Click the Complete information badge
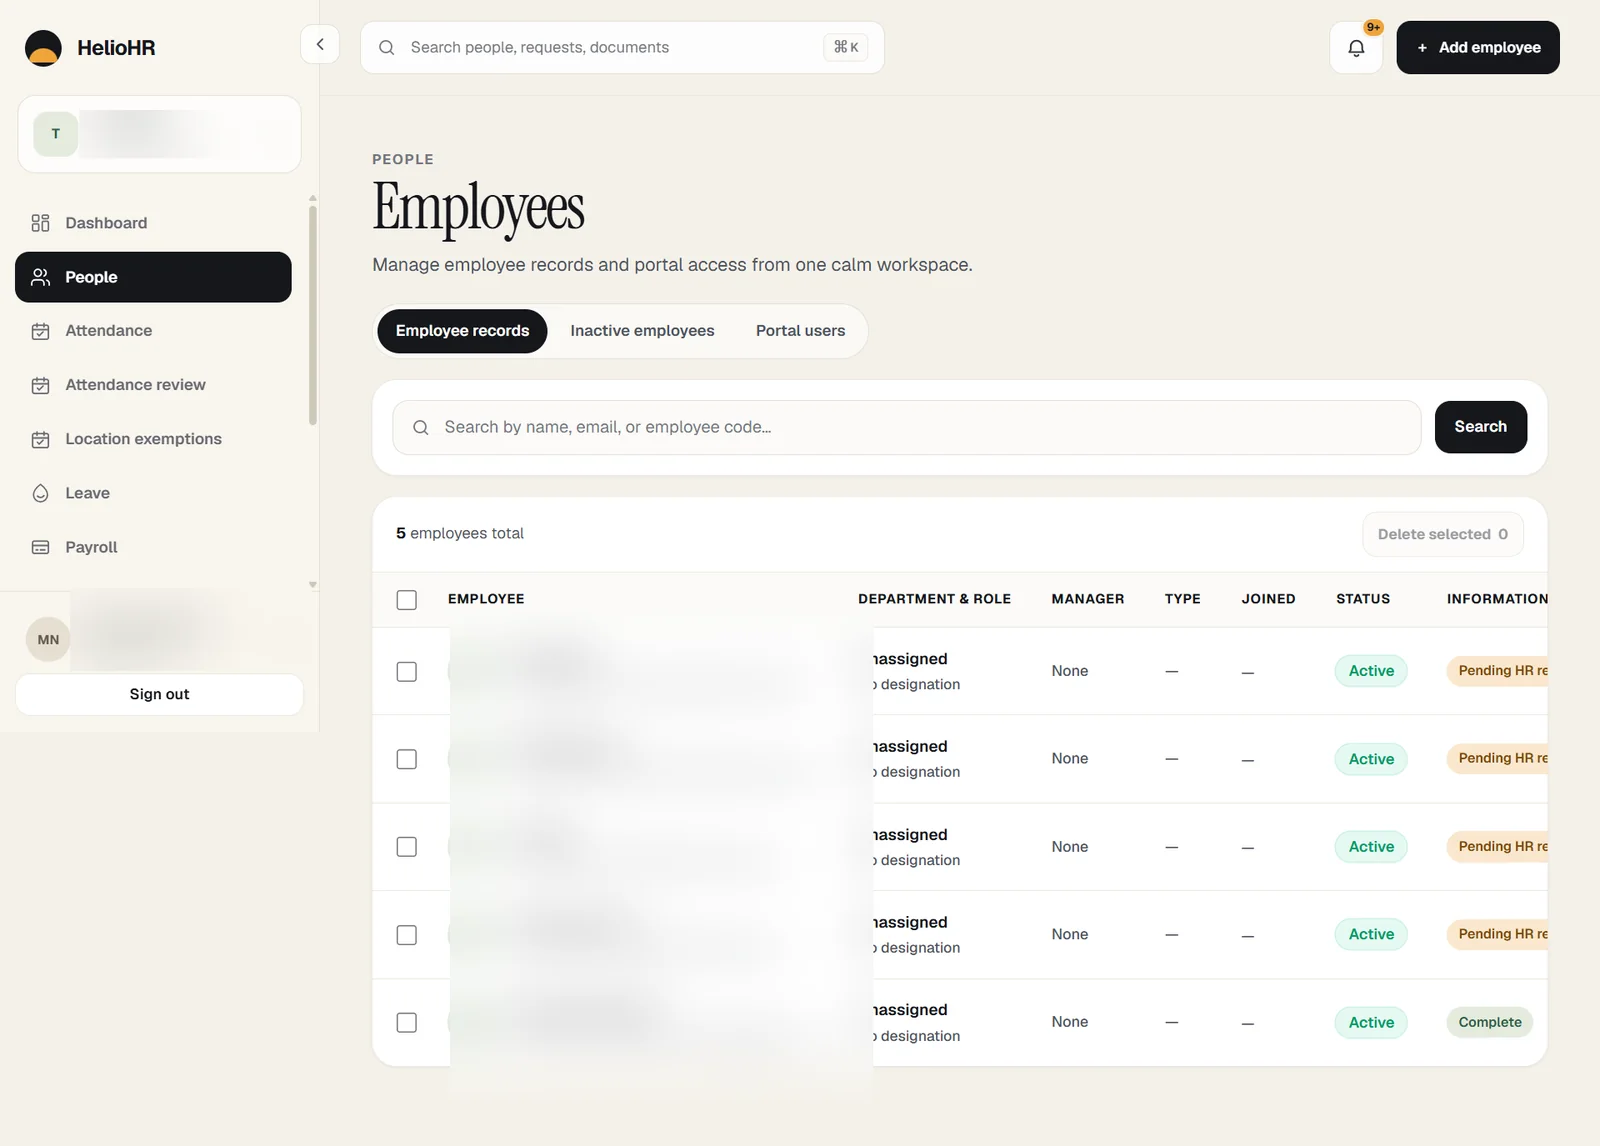1600x1146 pixels. (x=1489, y=1022)
